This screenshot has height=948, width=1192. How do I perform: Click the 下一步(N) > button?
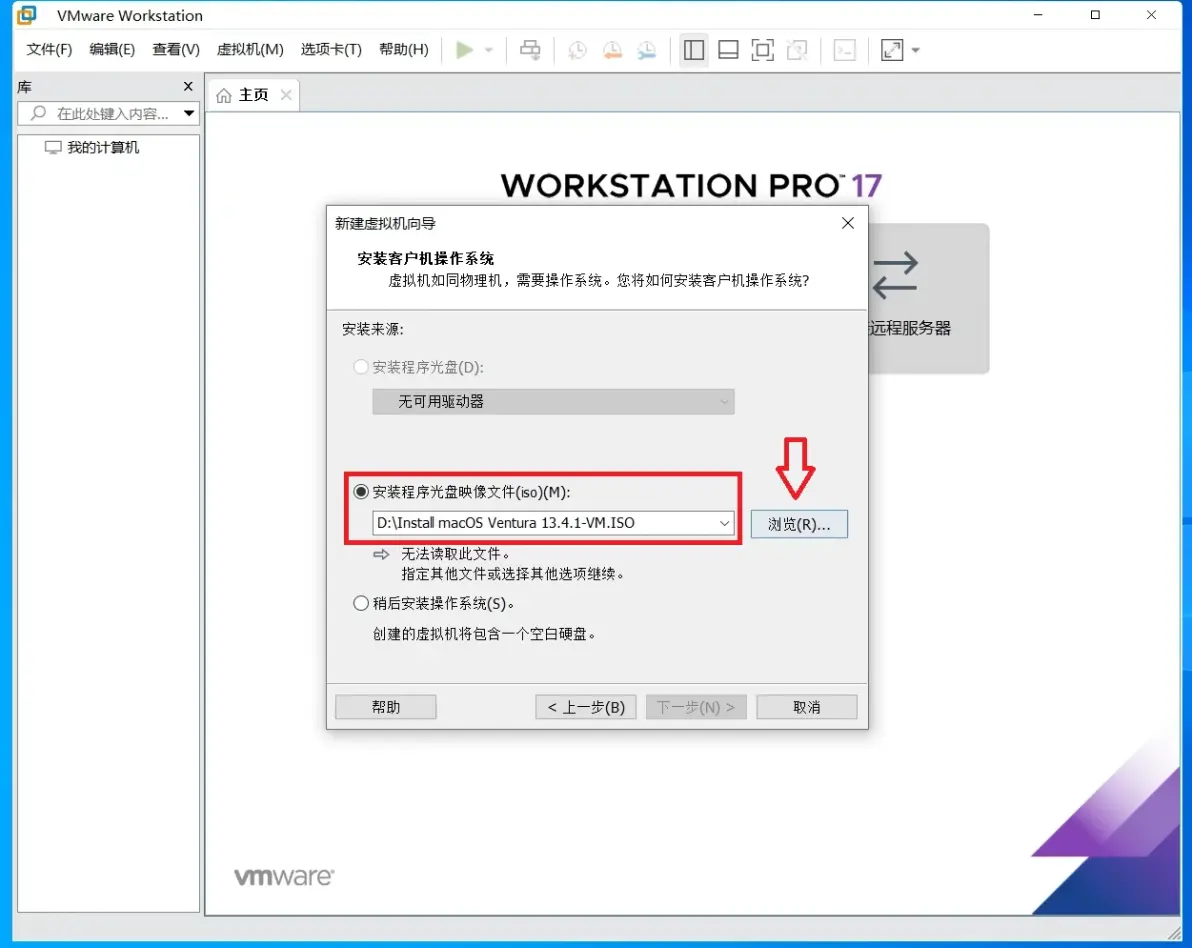coord(696,707)
